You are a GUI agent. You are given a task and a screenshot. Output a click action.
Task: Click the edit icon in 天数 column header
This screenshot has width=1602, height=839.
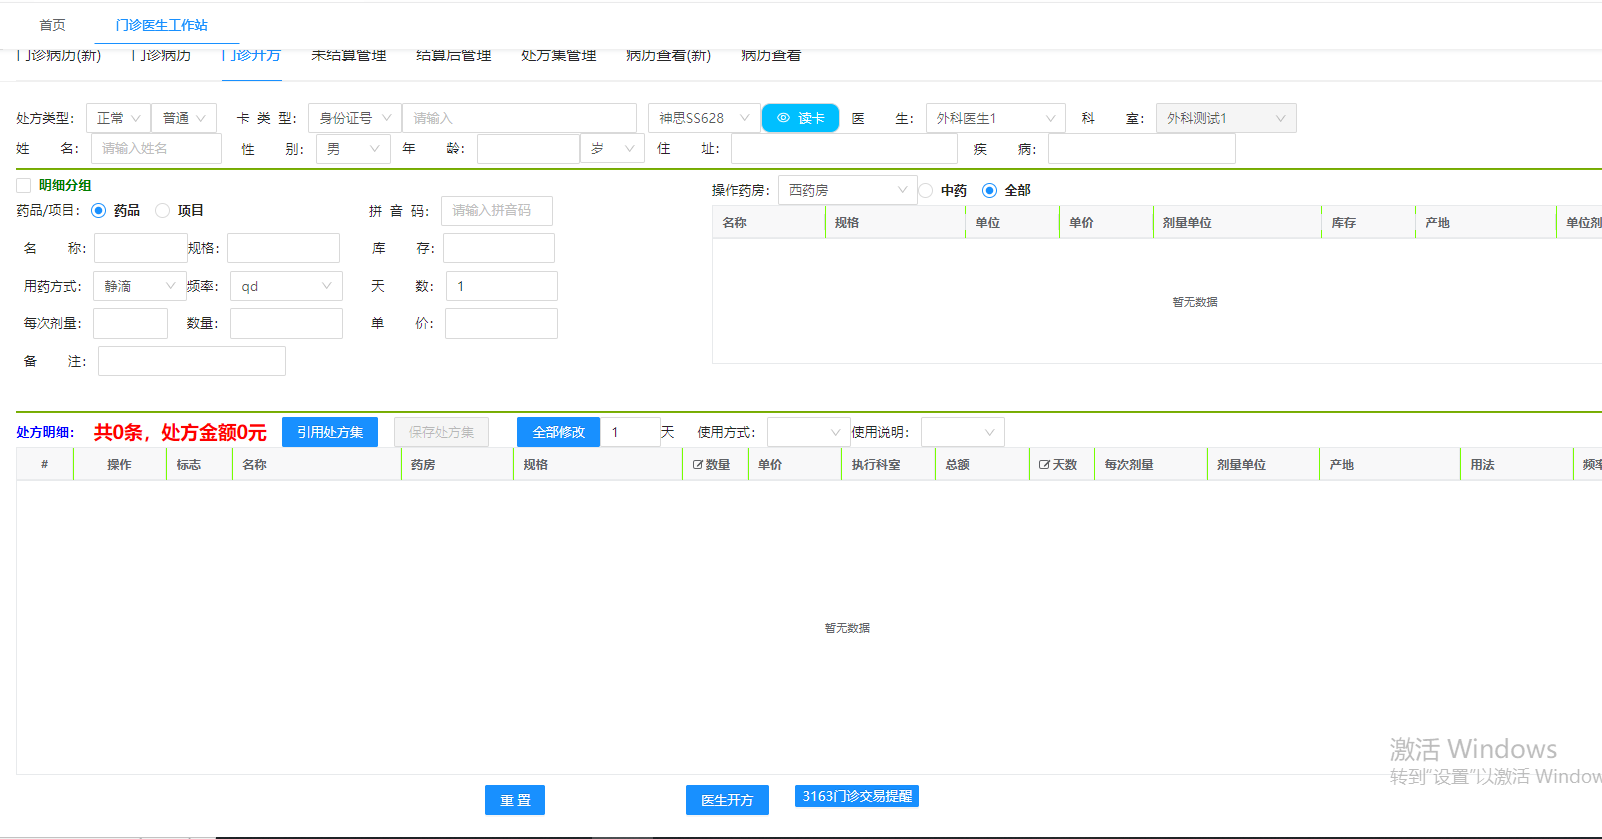coord(1044,465)
